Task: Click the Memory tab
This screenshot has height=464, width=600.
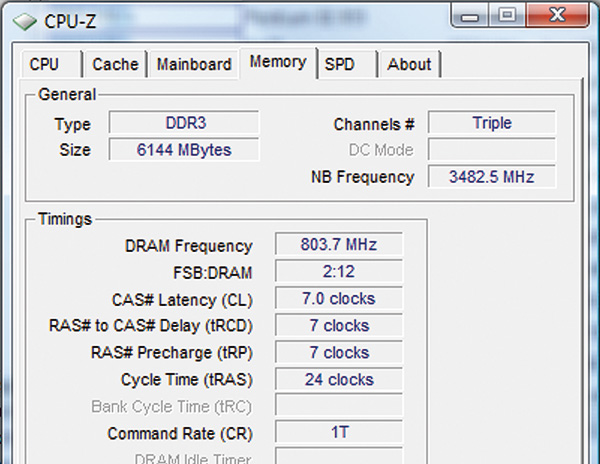Action: pyautogui.click(x=278, y=62)
